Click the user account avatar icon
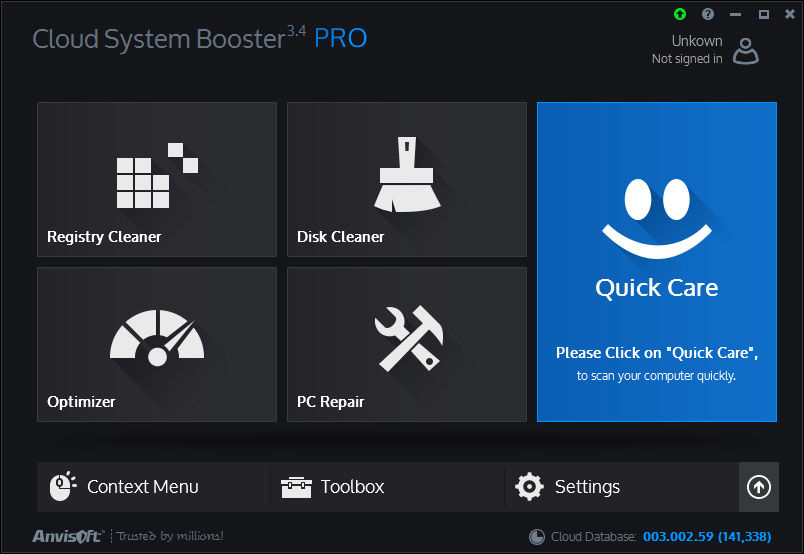Viewport: 804px width, 554px height. [x=746, y=51]
